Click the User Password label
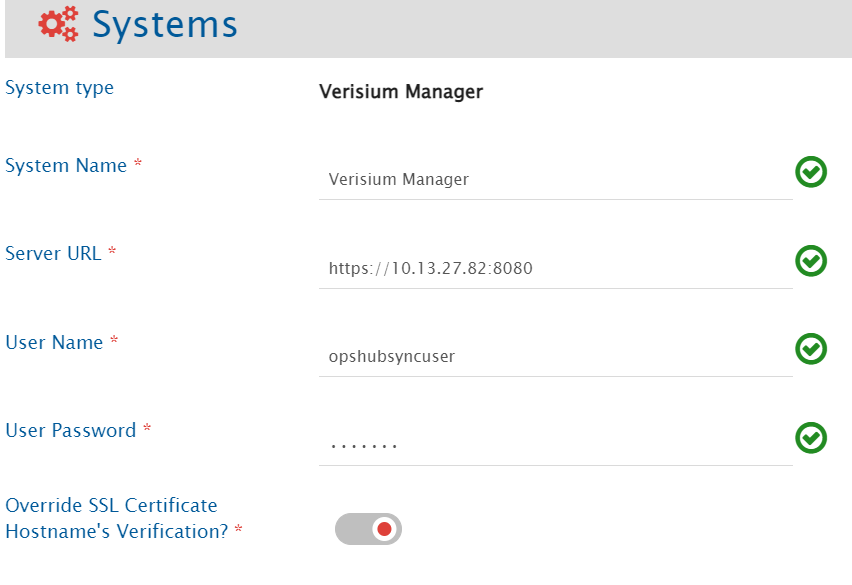The image size is (852, 585). point(70,430)
